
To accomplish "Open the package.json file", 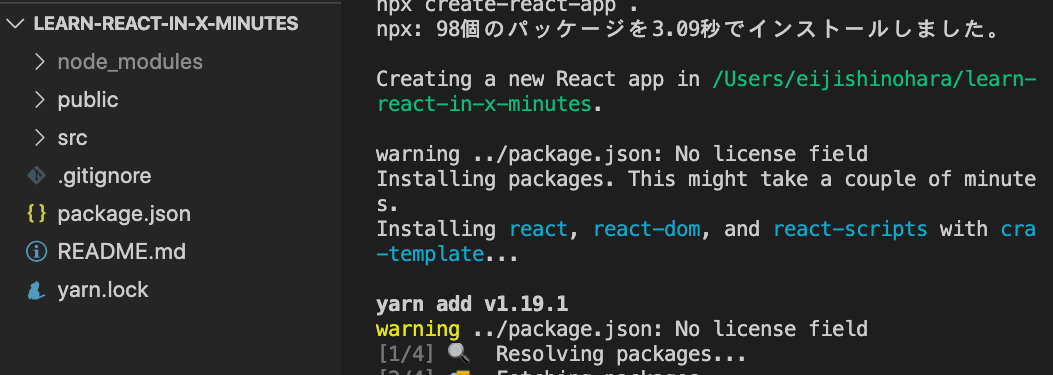I will pos(124,214).
